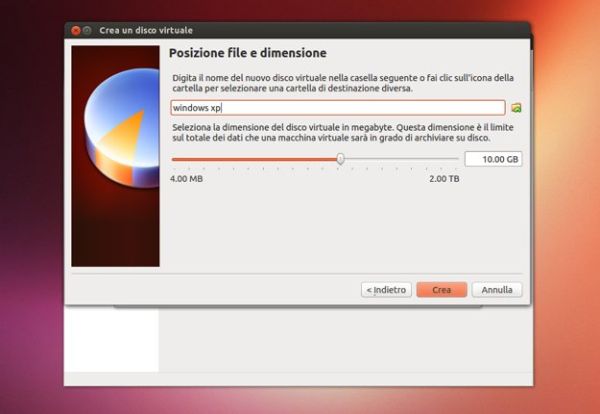Screen dimensions: 600x414
Task: Go back with the Indietro button
Action: pyautogui.click(x=386, y=289)
